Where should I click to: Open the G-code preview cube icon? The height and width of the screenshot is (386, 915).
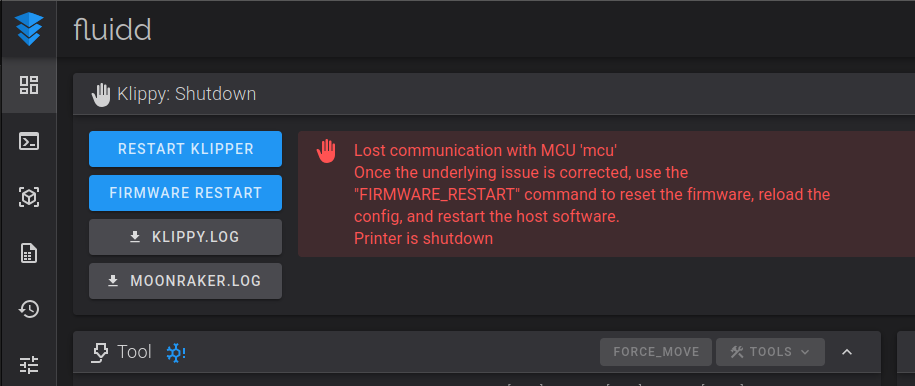pos(29,197)
